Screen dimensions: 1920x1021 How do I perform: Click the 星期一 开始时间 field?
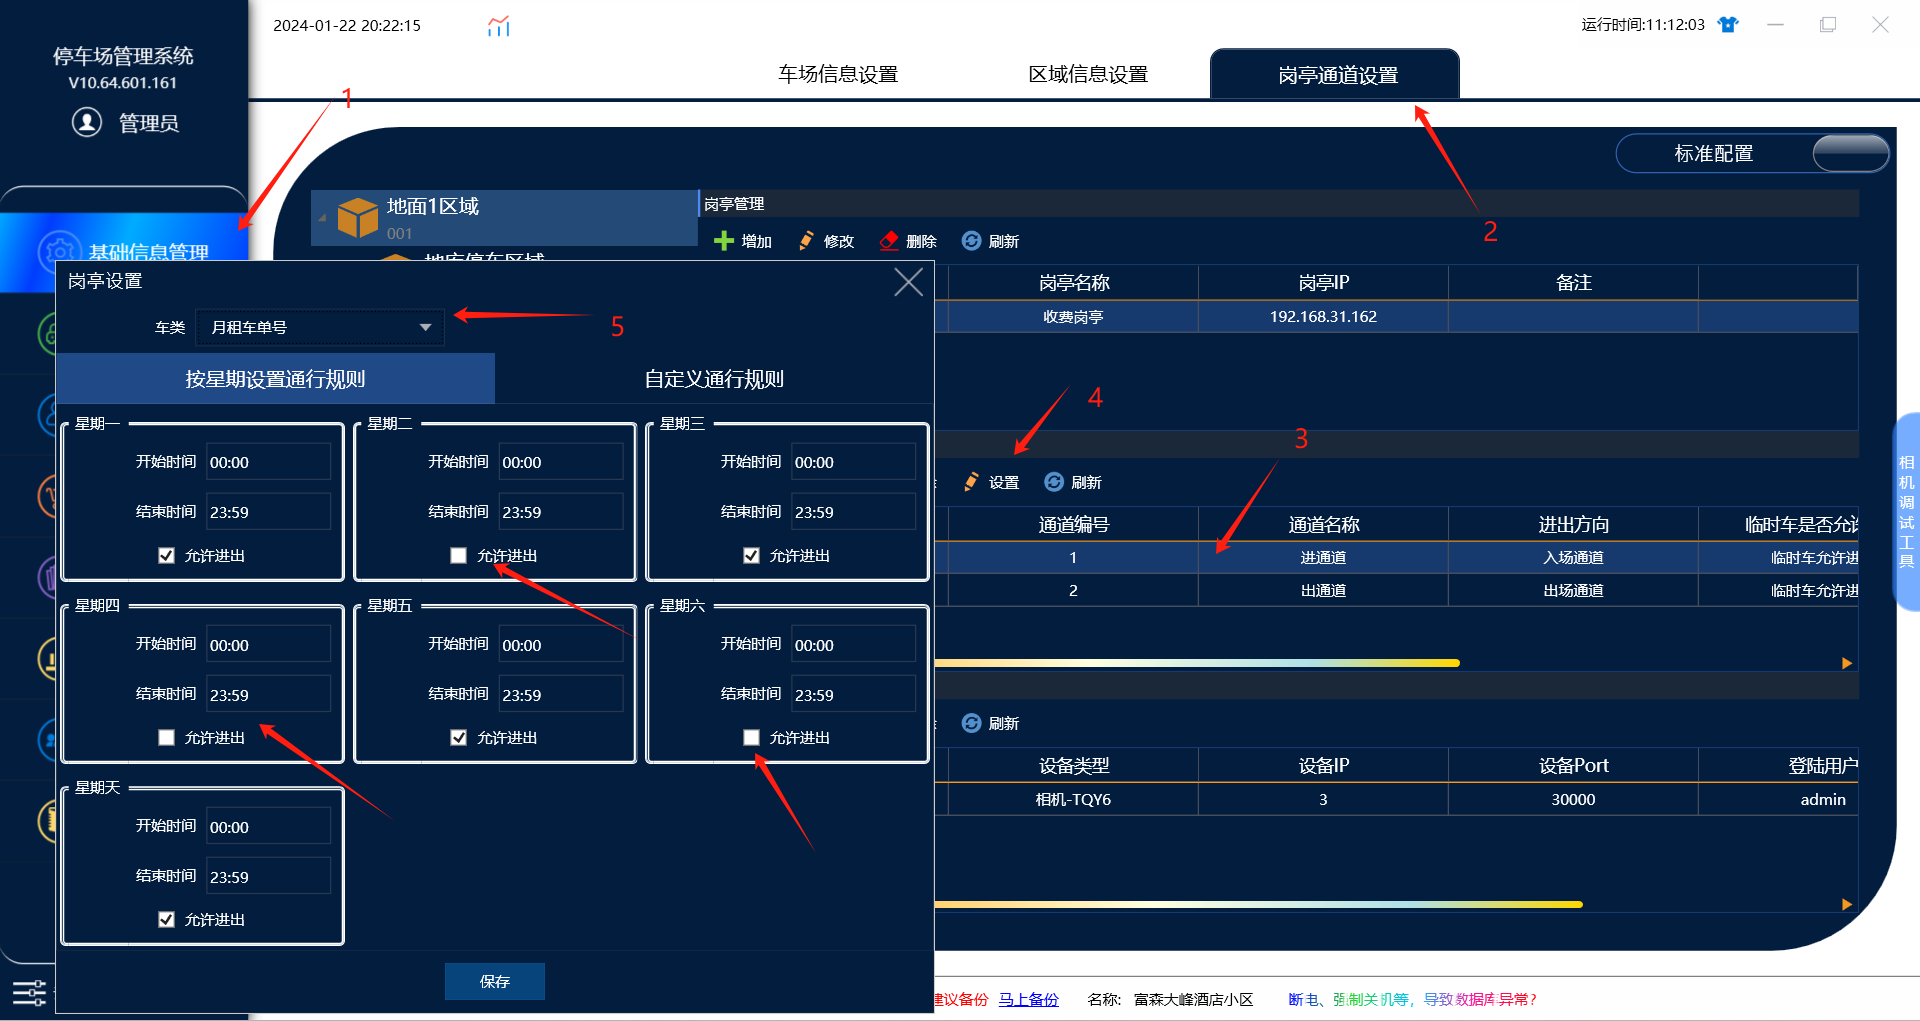tap(268, 462)
